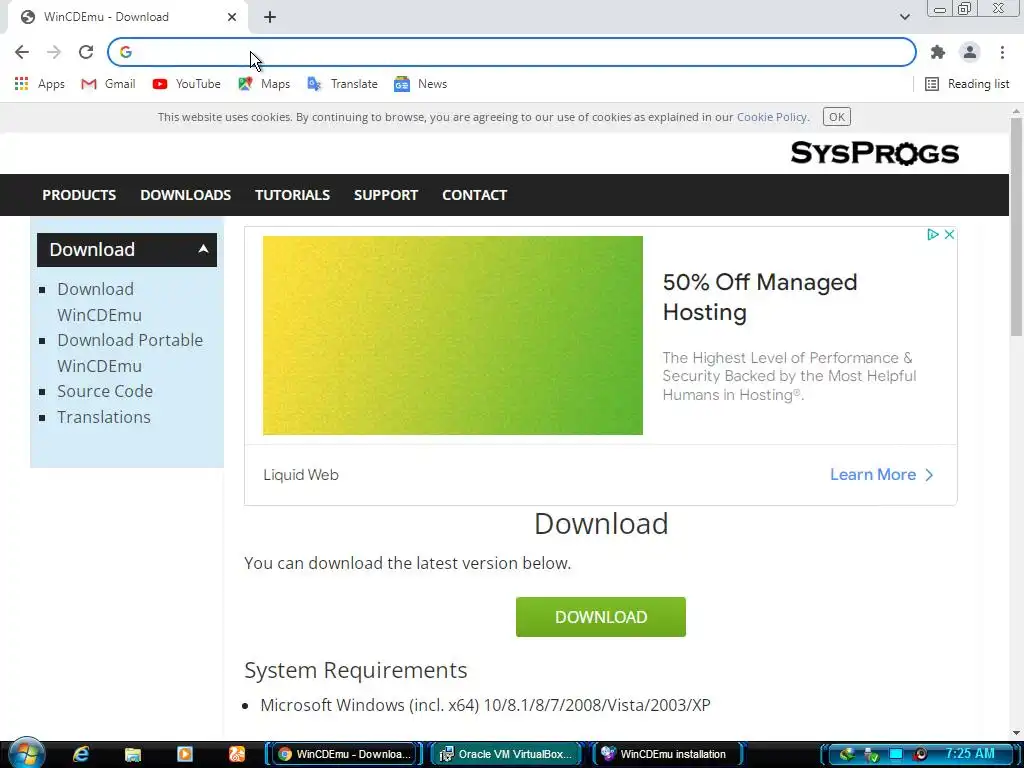Collapse the Download sidebar section arrow
The image size is (1024, 768).
[203, 249]
